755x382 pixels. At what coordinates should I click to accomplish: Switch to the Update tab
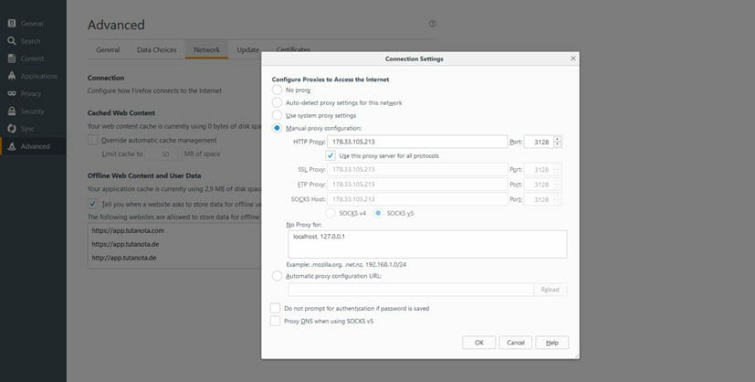(248, 50)
